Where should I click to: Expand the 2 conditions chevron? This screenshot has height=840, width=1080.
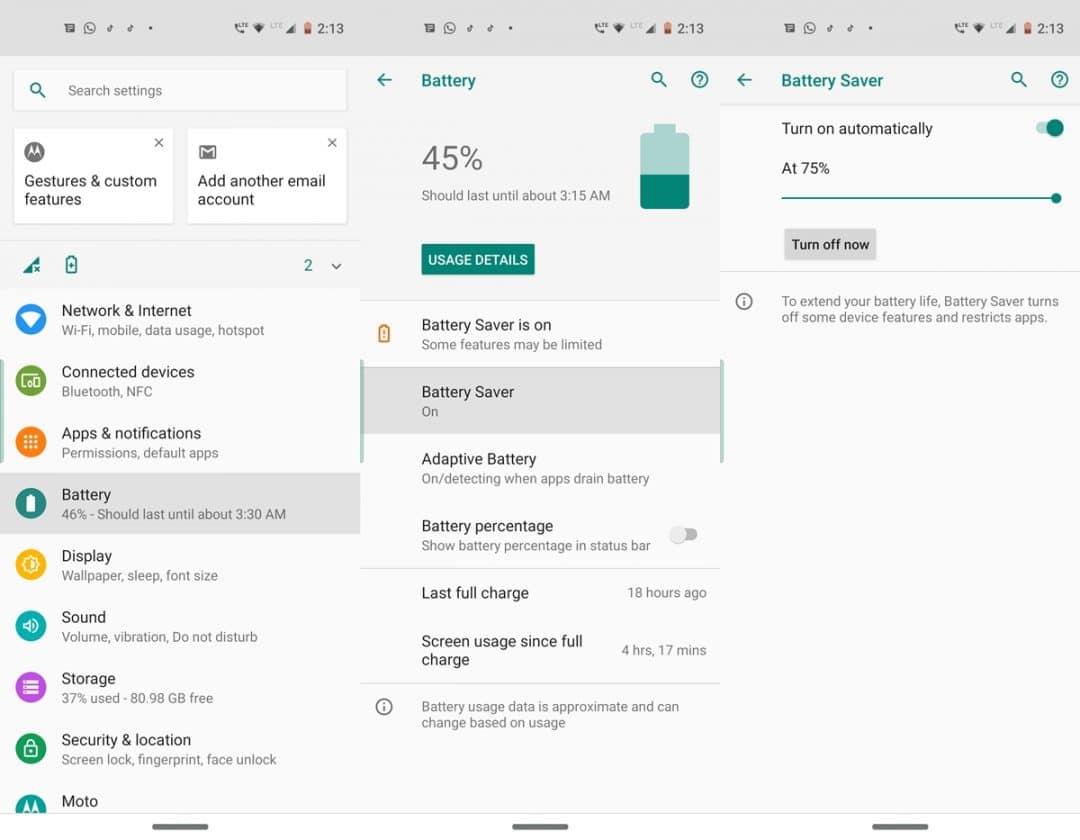click(x=336, y=266)
